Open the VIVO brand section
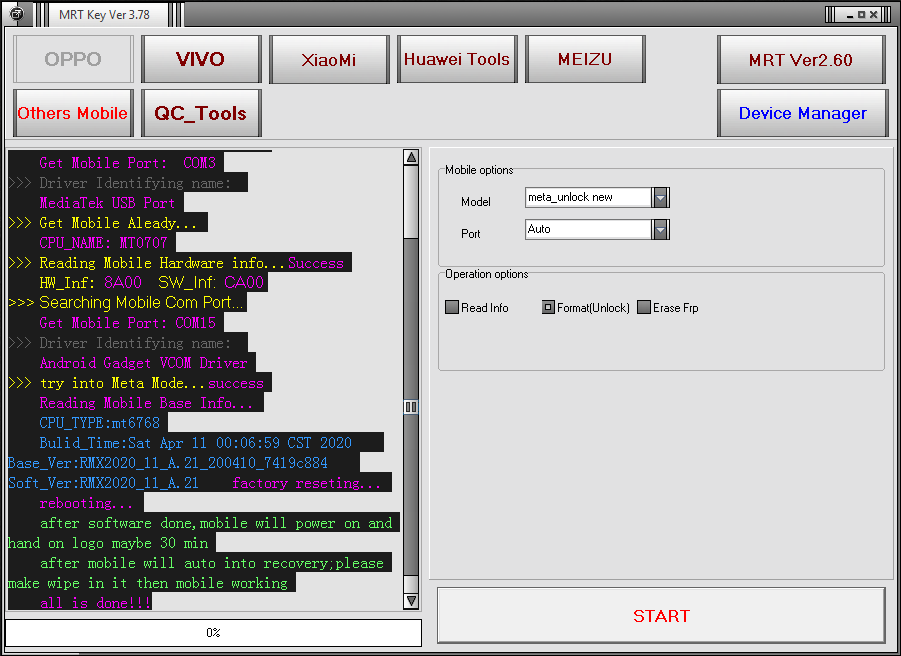The height and width of the screenshot is (656, 901). (201, 59)
